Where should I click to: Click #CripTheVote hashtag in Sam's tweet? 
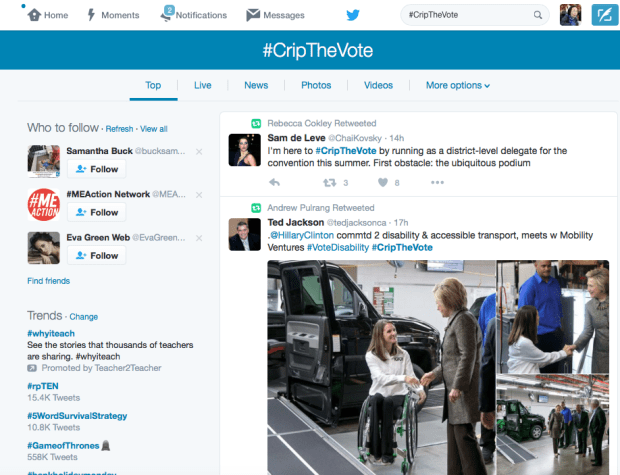coord(346,151)
